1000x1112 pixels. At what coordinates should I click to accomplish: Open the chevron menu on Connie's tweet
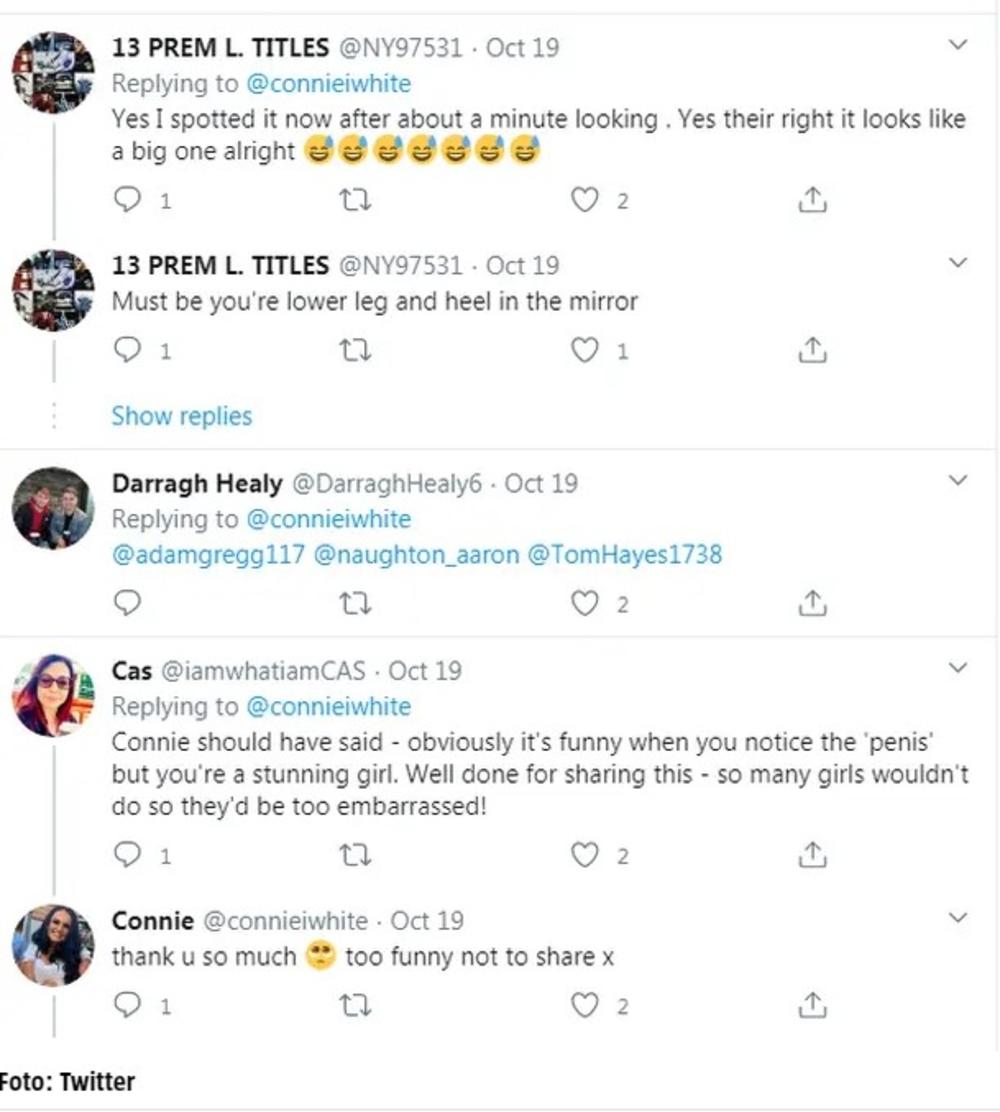coord(957,918)
